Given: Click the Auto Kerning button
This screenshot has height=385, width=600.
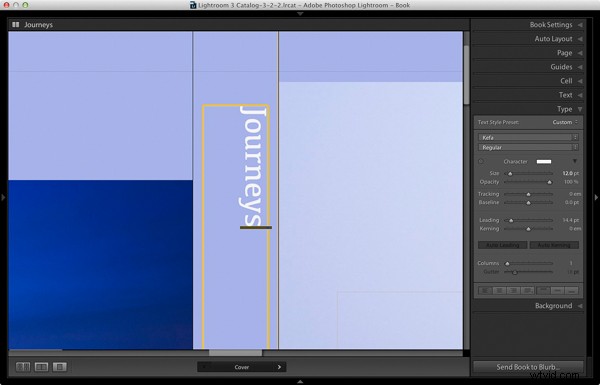Looking at the screenshot, I should point(554,245).
